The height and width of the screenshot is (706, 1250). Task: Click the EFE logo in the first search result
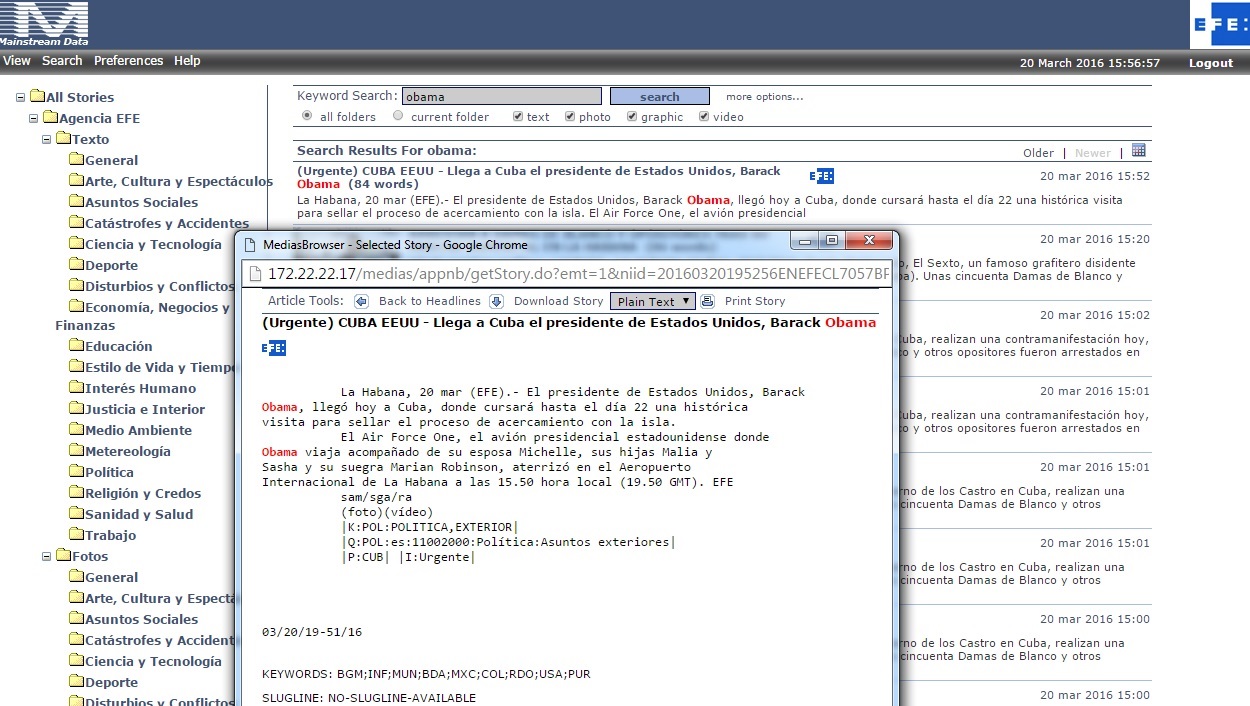pos(821,176)
